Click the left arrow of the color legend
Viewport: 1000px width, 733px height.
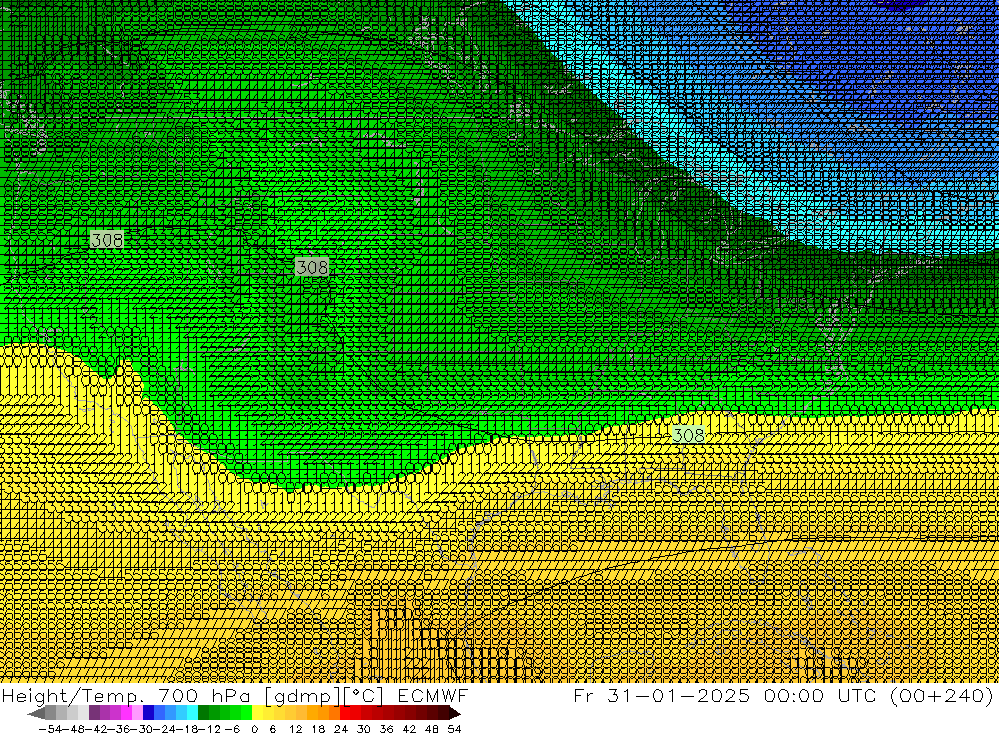tap(36, 713)
